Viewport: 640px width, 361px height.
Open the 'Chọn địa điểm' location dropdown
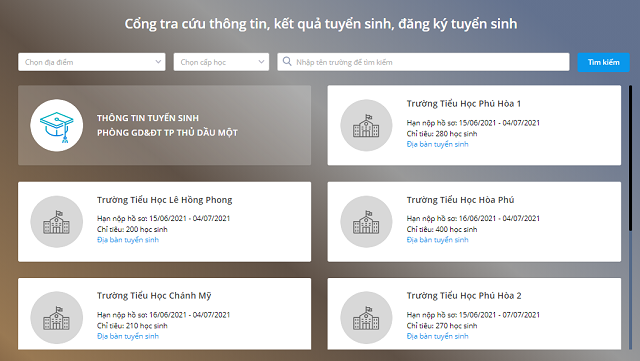pos(92,62)
